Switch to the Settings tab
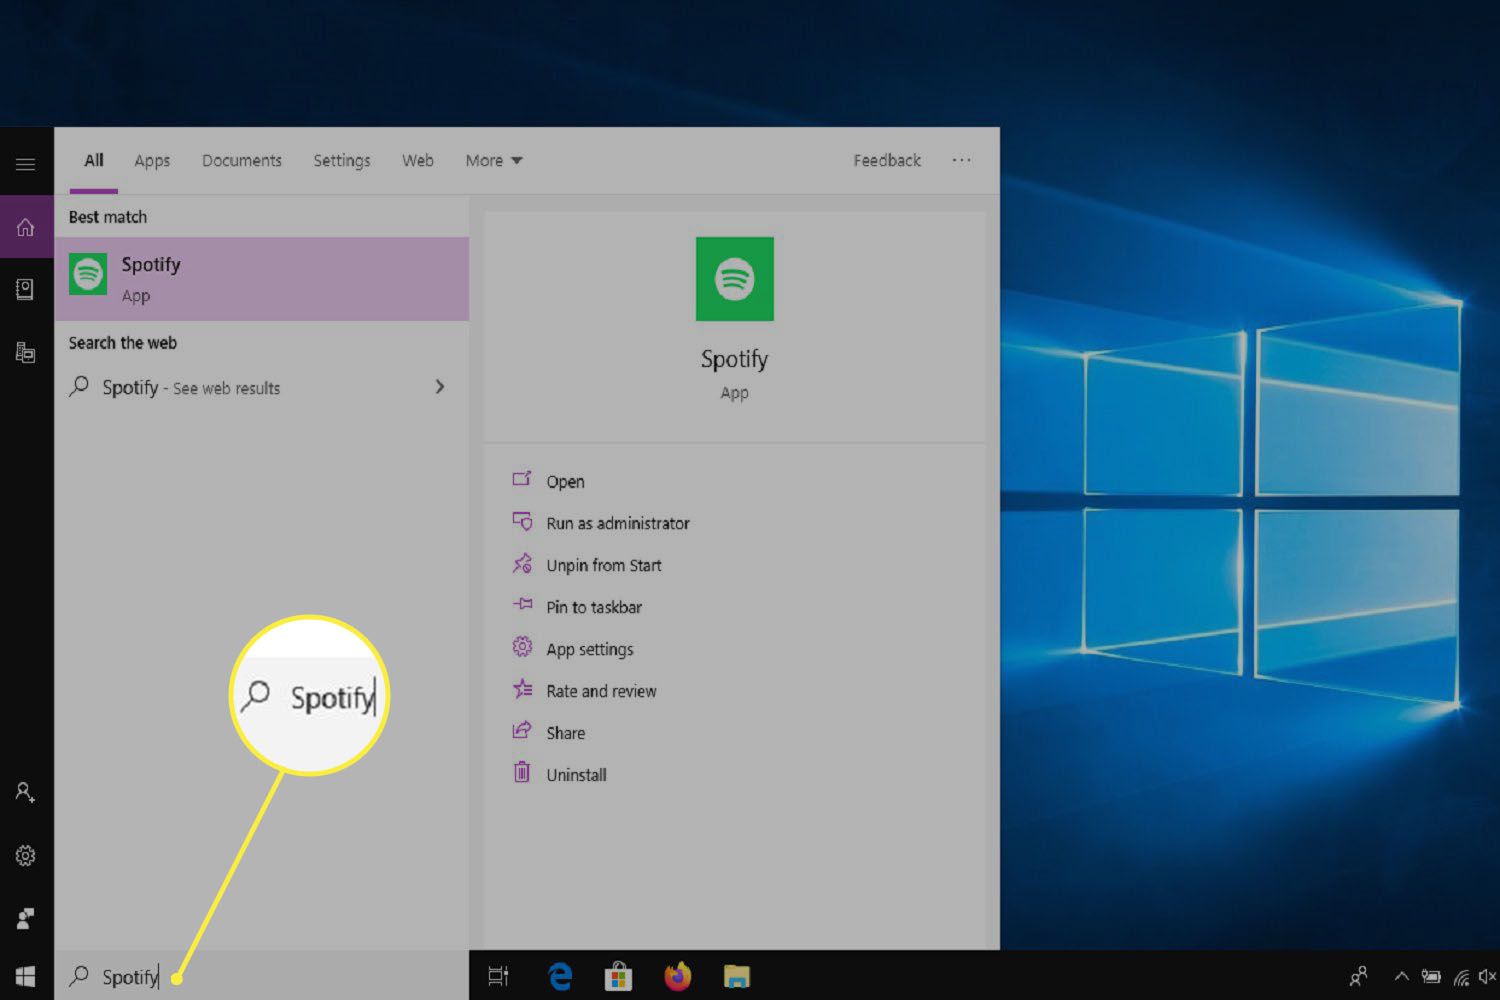1500x1000 pixels. pyautogui.click(x=342, y=160)
